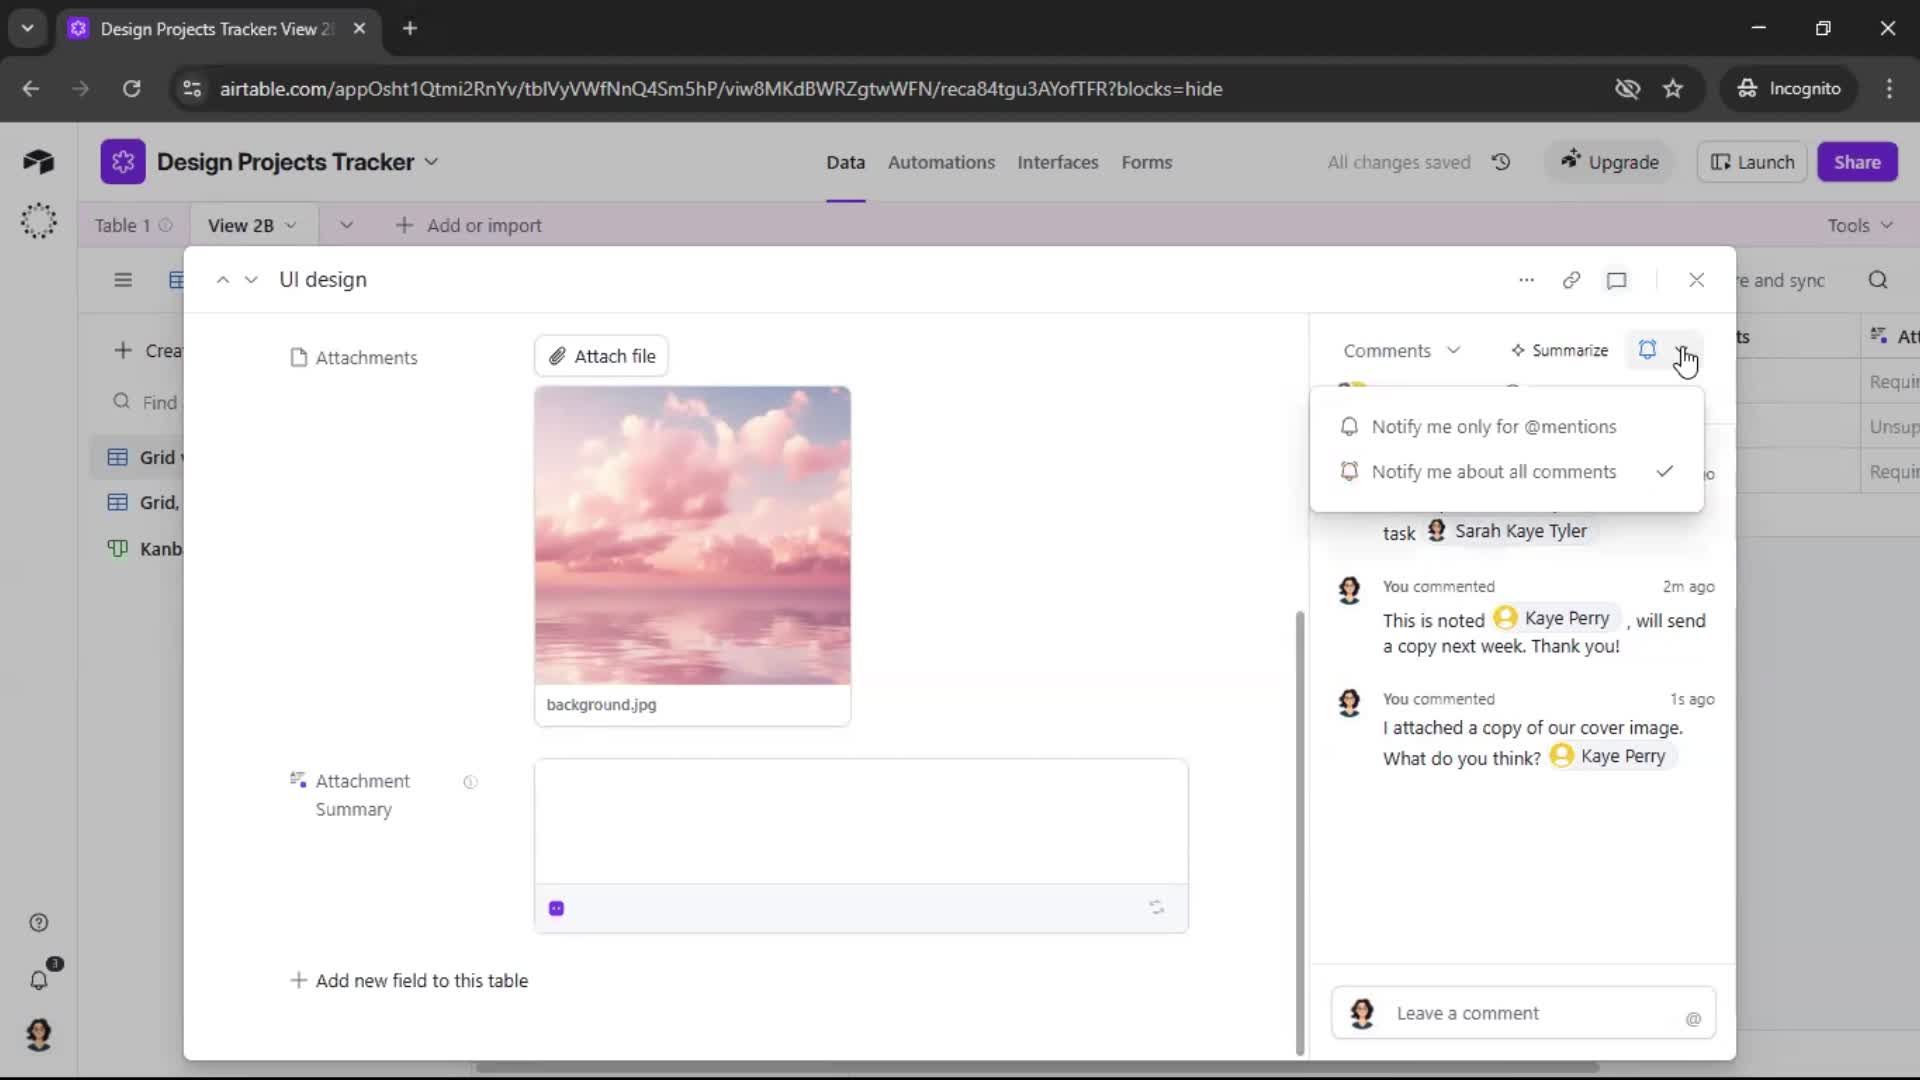Go to previous record arrow

click(222, 280)
